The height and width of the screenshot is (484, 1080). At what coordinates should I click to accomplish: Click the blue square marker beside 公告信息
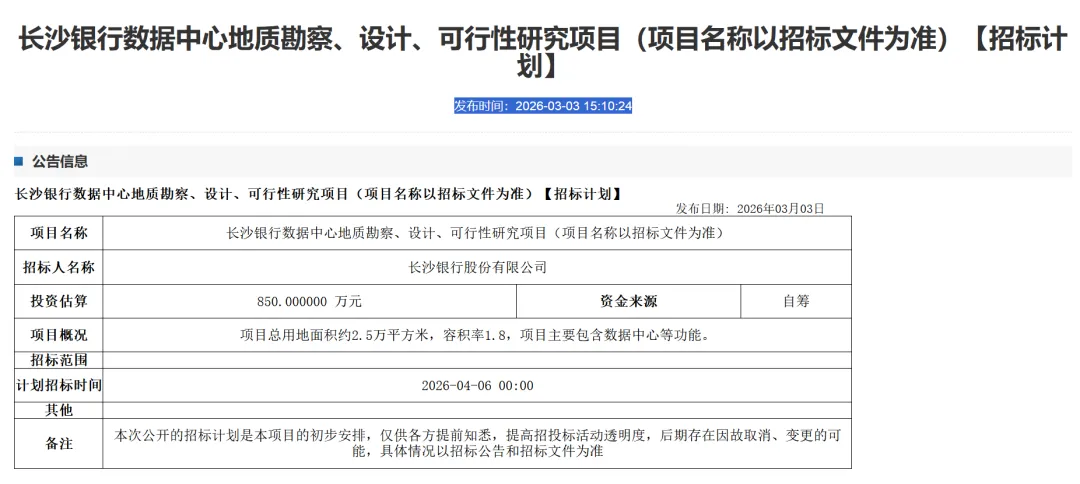19,162
